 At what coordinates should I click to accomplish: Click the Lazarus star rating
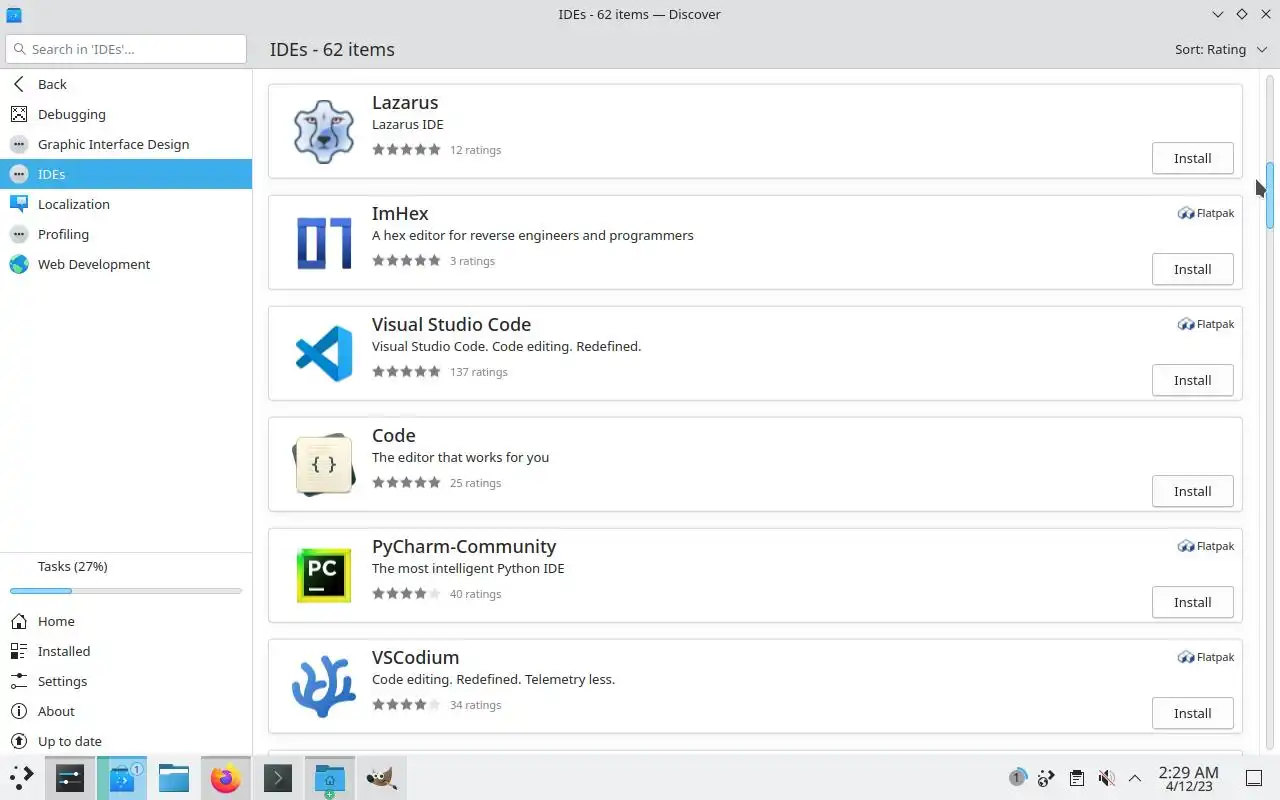point(406,150)
